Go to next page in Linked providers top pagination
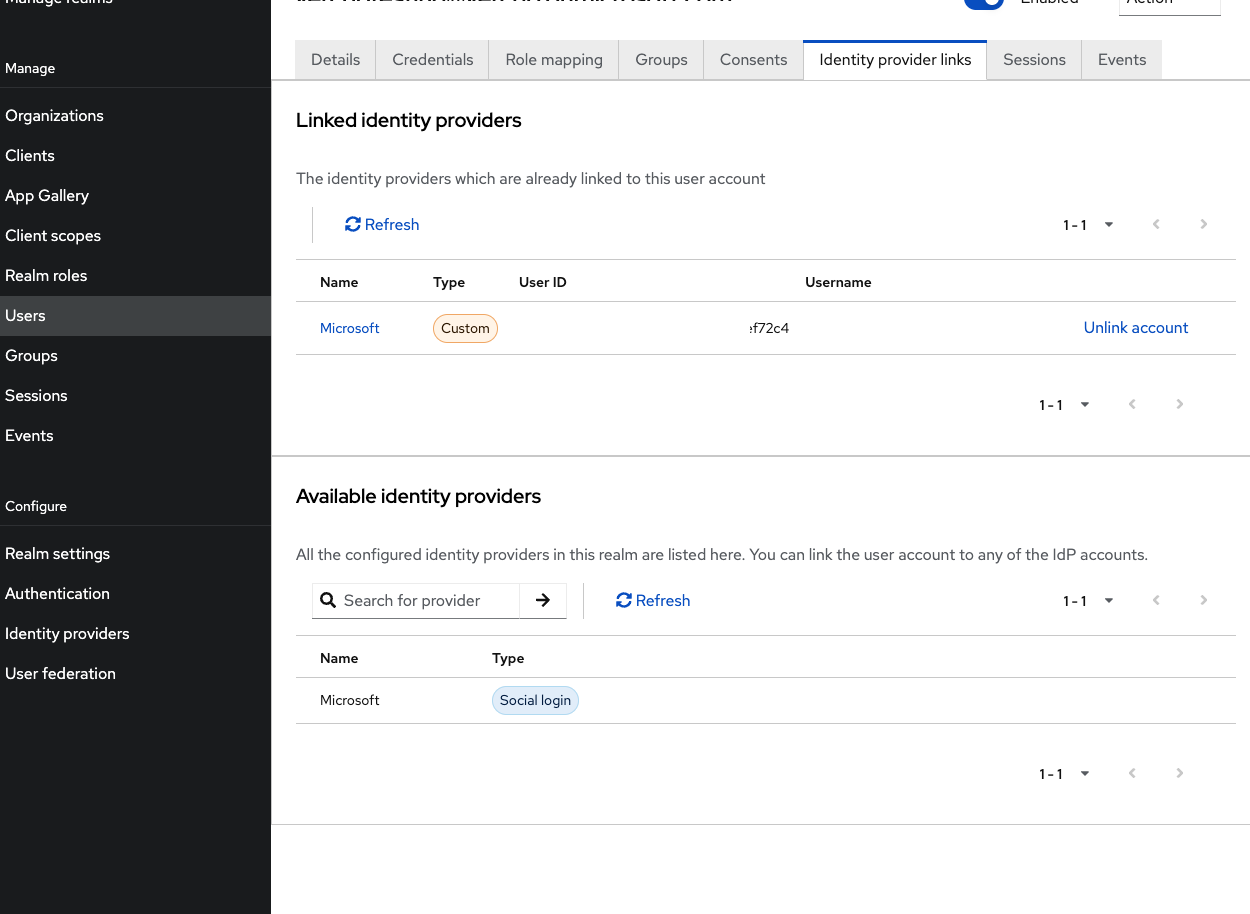This screenshot has width=1250, height=914. point(1204,225)
